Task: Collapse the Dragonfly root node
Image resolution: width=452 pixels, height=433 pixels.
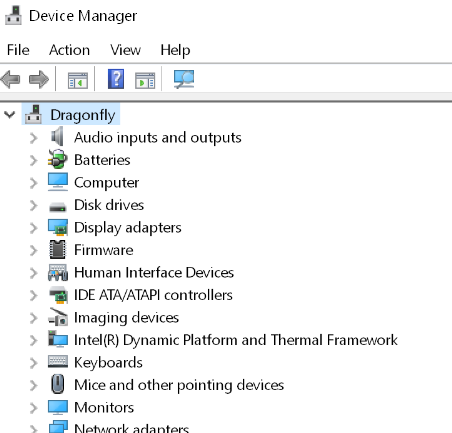Action: click(x=10, y=115)
